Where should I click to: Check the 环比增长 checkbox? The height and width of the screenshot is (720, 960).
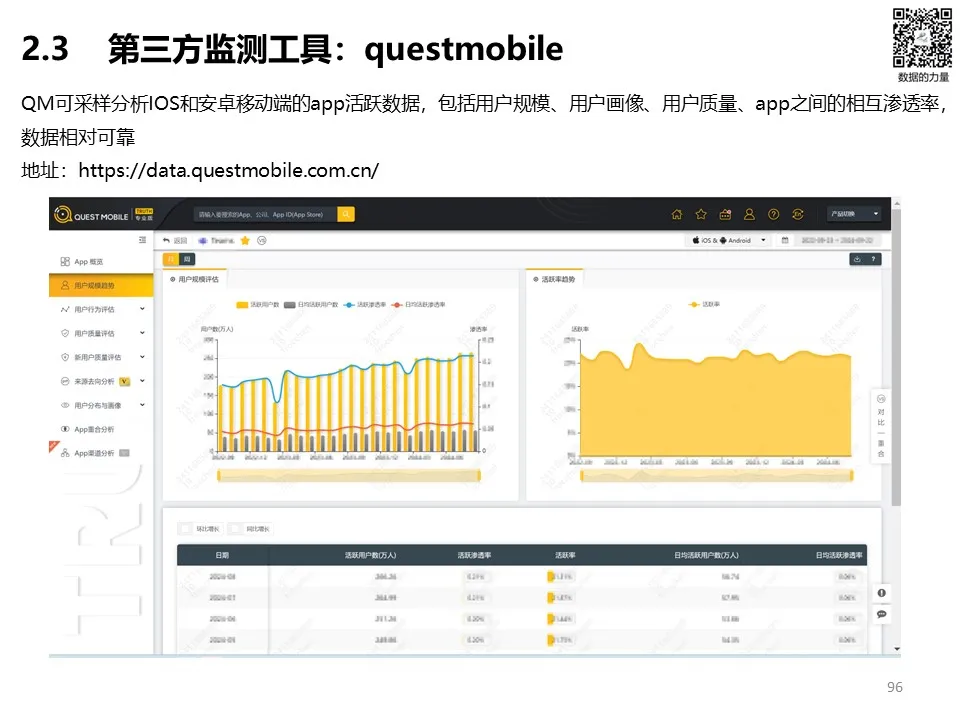(x=184, y=528)
